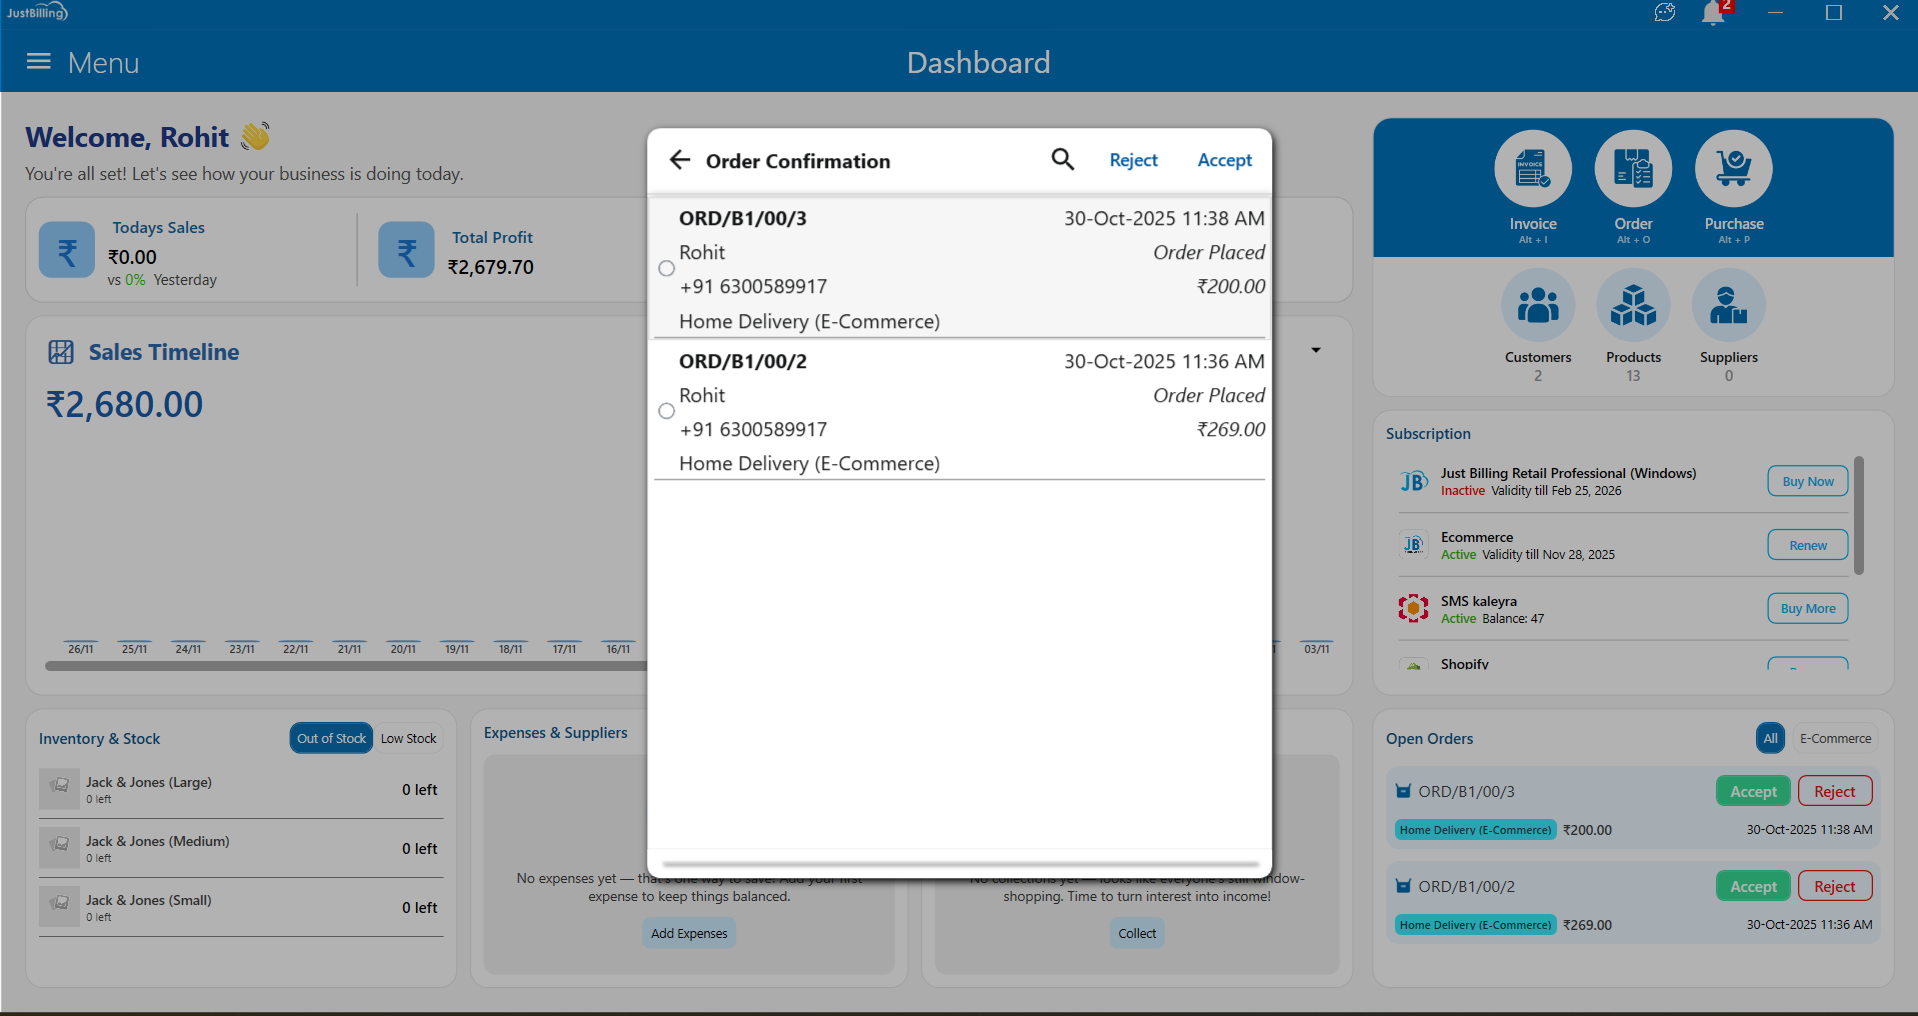Open the Suppliers icon

(x=1728, y=306)
